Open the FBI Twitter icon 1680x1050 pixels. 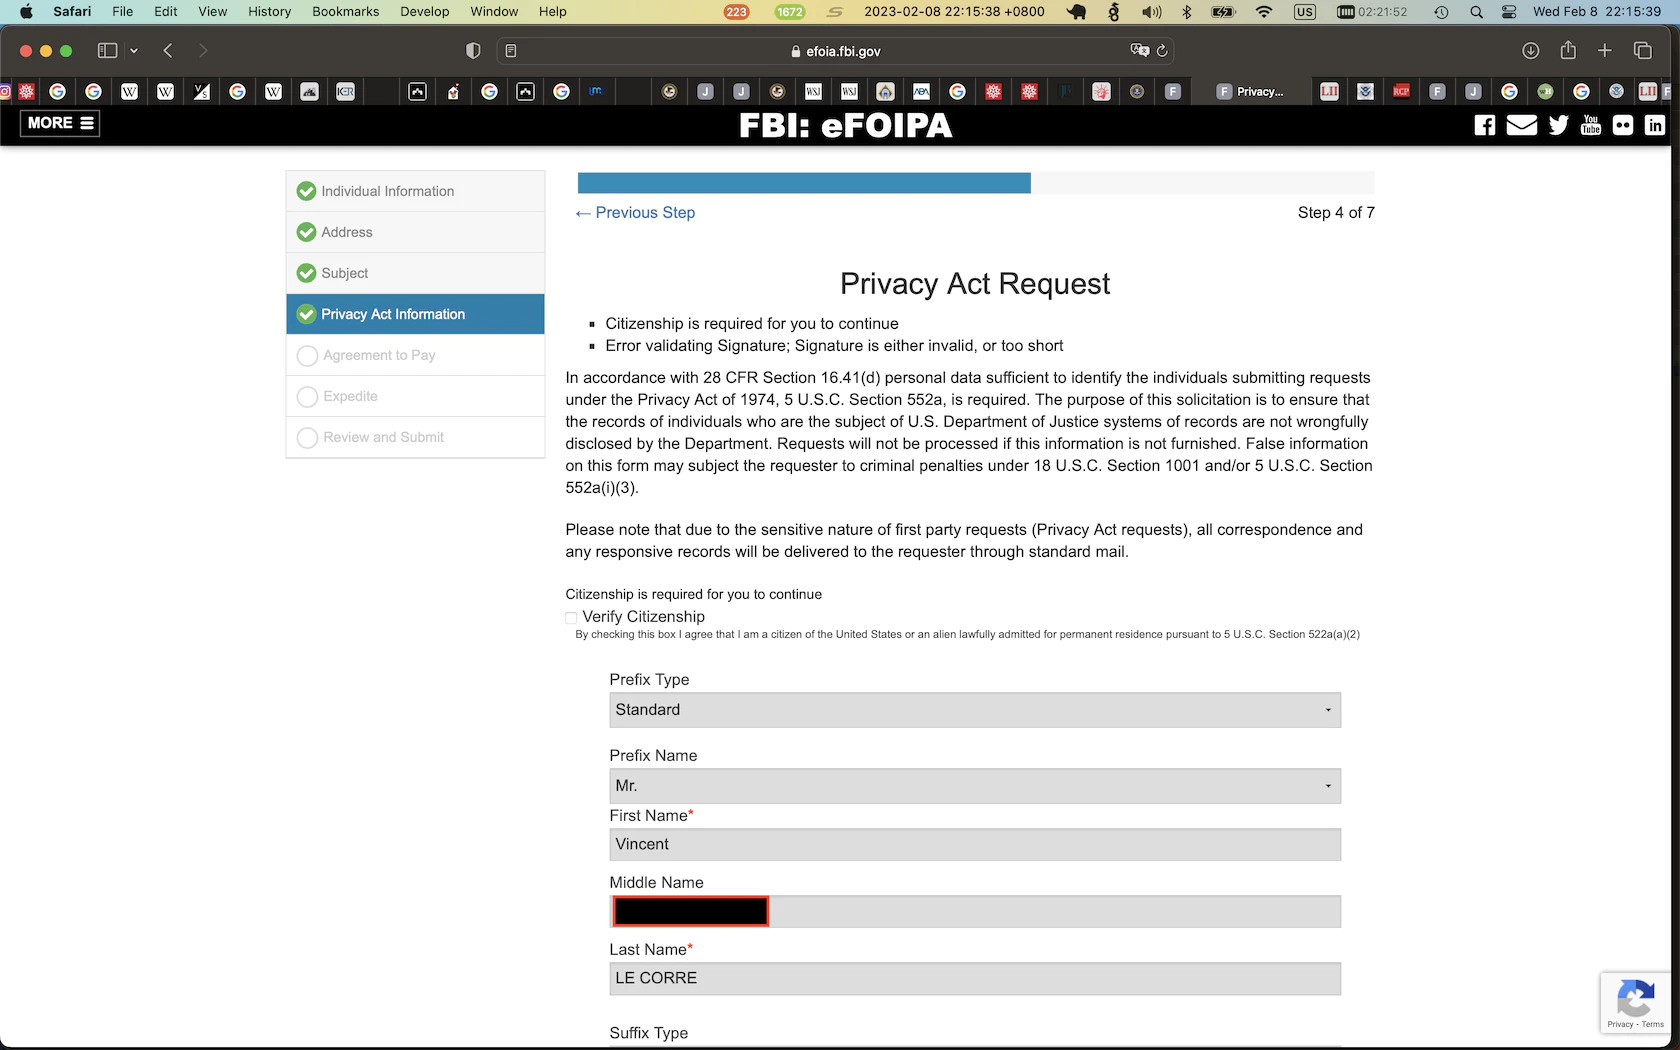1558,125
